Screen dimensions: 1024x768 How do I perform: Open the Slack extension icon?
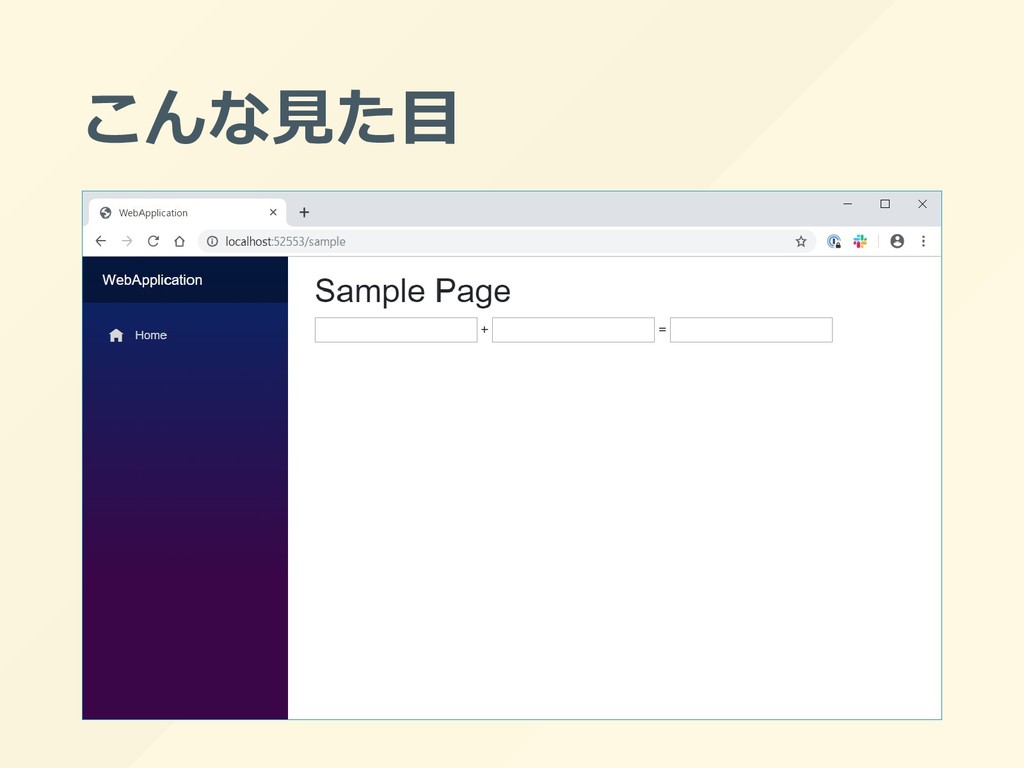click(x=860, y=241)
